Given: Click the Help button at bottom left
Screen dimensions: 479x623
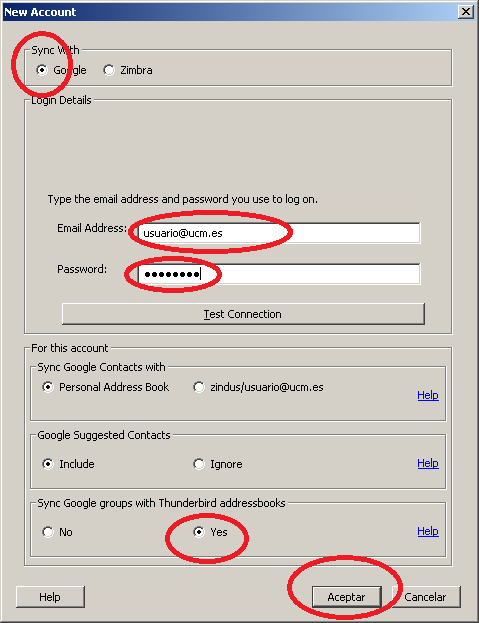Looking at the screenshot, I should (50, 597).
